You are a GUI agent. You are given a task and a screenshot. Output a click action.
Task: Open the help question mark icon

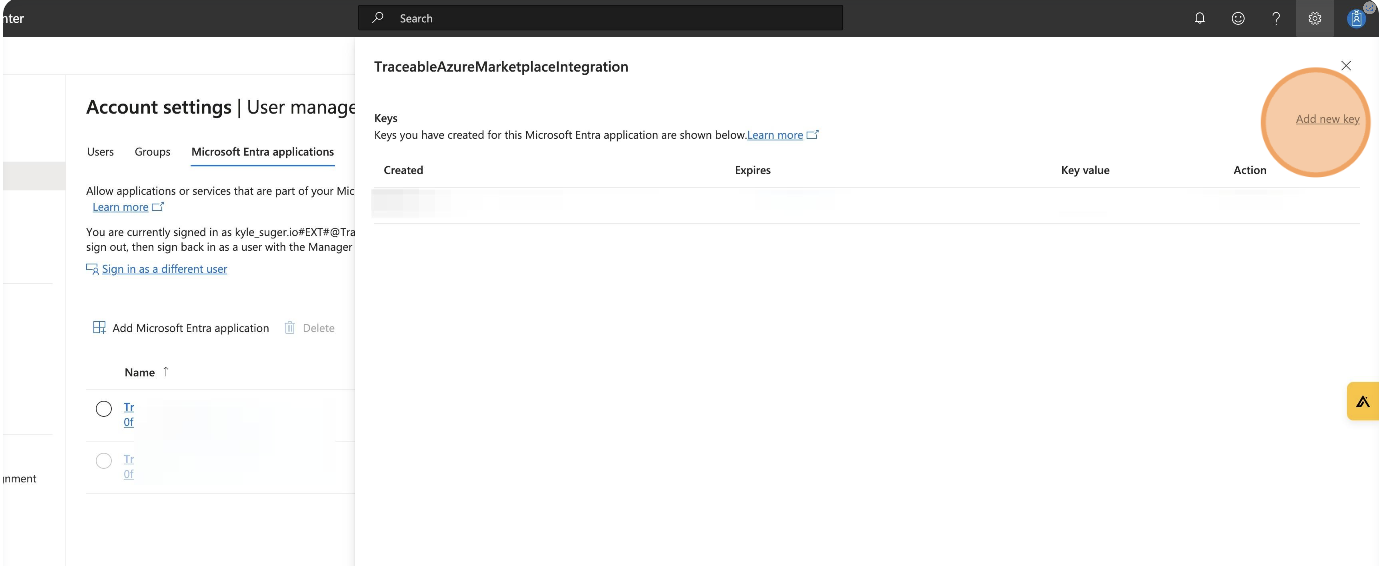[x=1276, y=18]
